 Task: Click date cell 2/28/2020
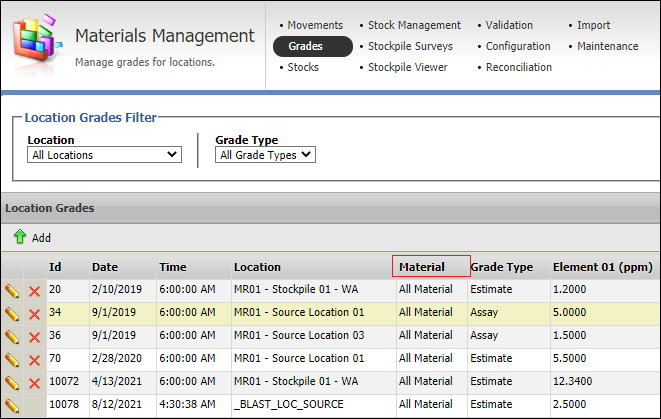pos(117,358)
